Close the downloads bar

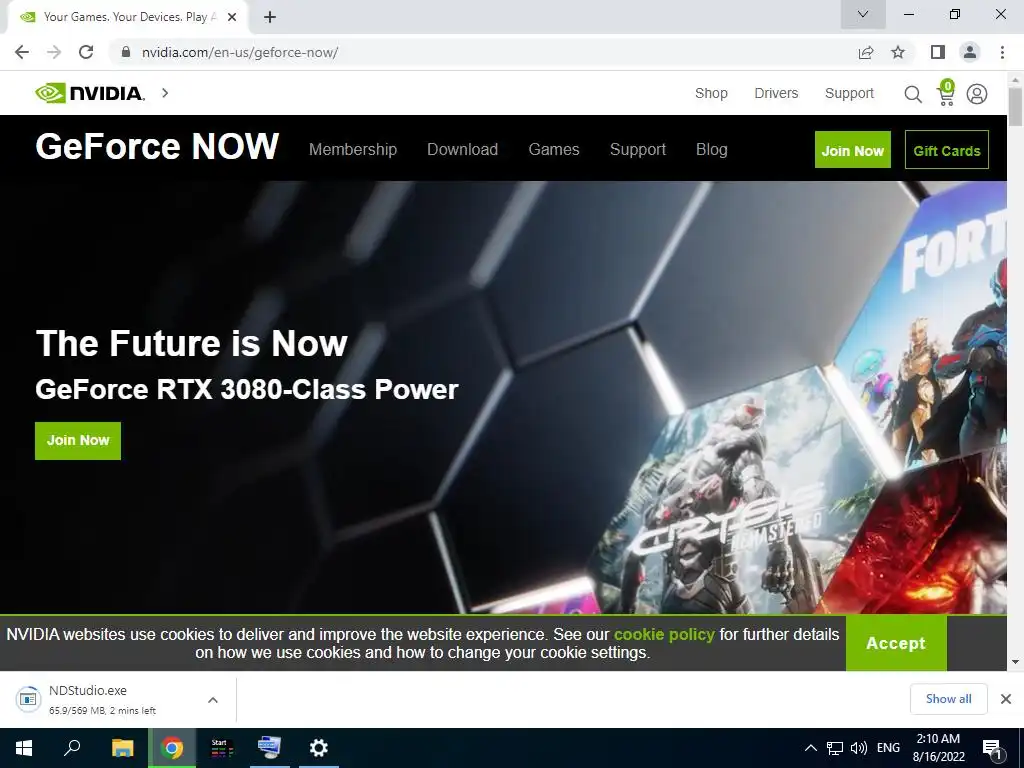click(1006, 699)
